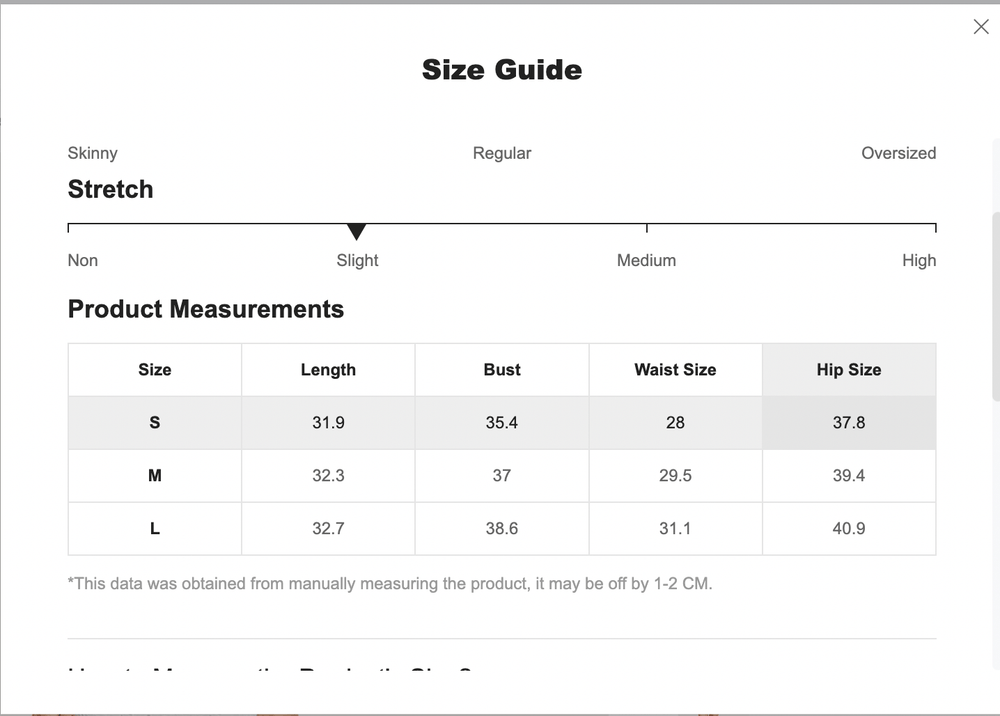1000x716 pixels.
Task: Click the Hip Size column header
Action: point(849,369)
